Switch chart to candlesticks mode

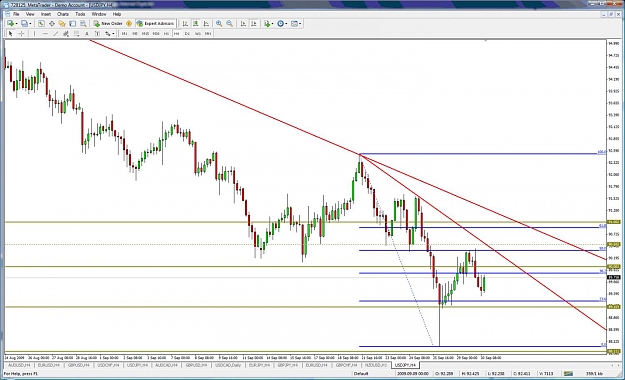[x=196, y=24]
